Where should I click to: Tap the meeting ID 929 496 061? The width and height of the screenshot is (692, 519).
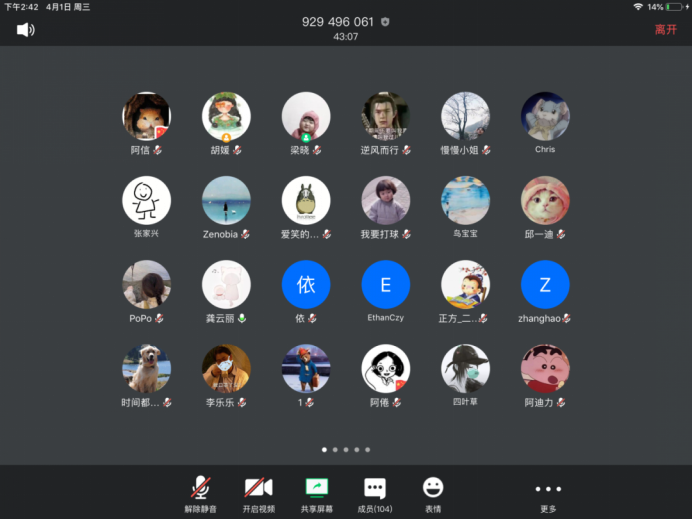coord(337,22)
